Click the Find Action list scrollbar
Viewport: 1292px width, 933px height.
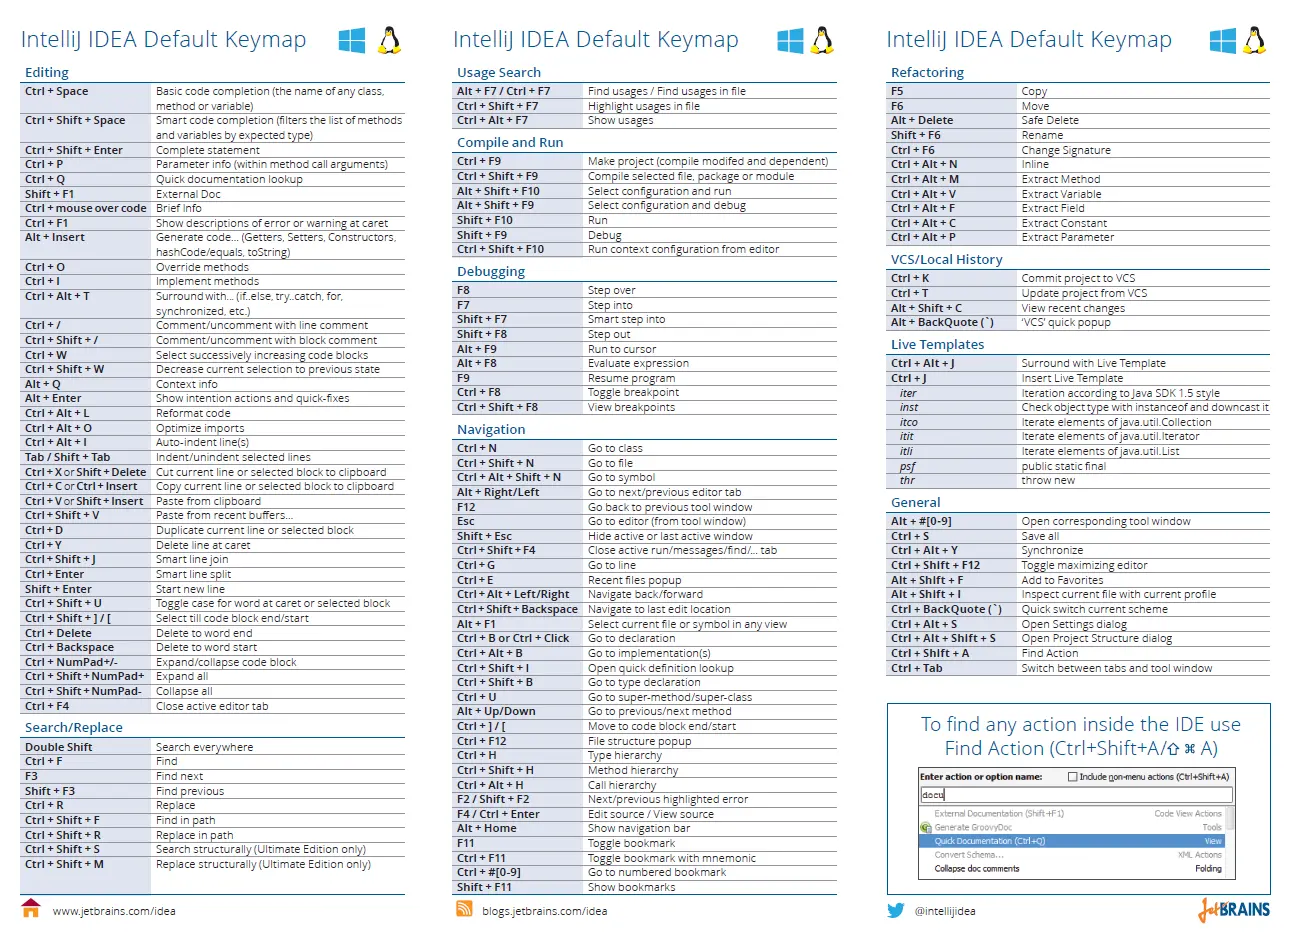click(1230, 843)
